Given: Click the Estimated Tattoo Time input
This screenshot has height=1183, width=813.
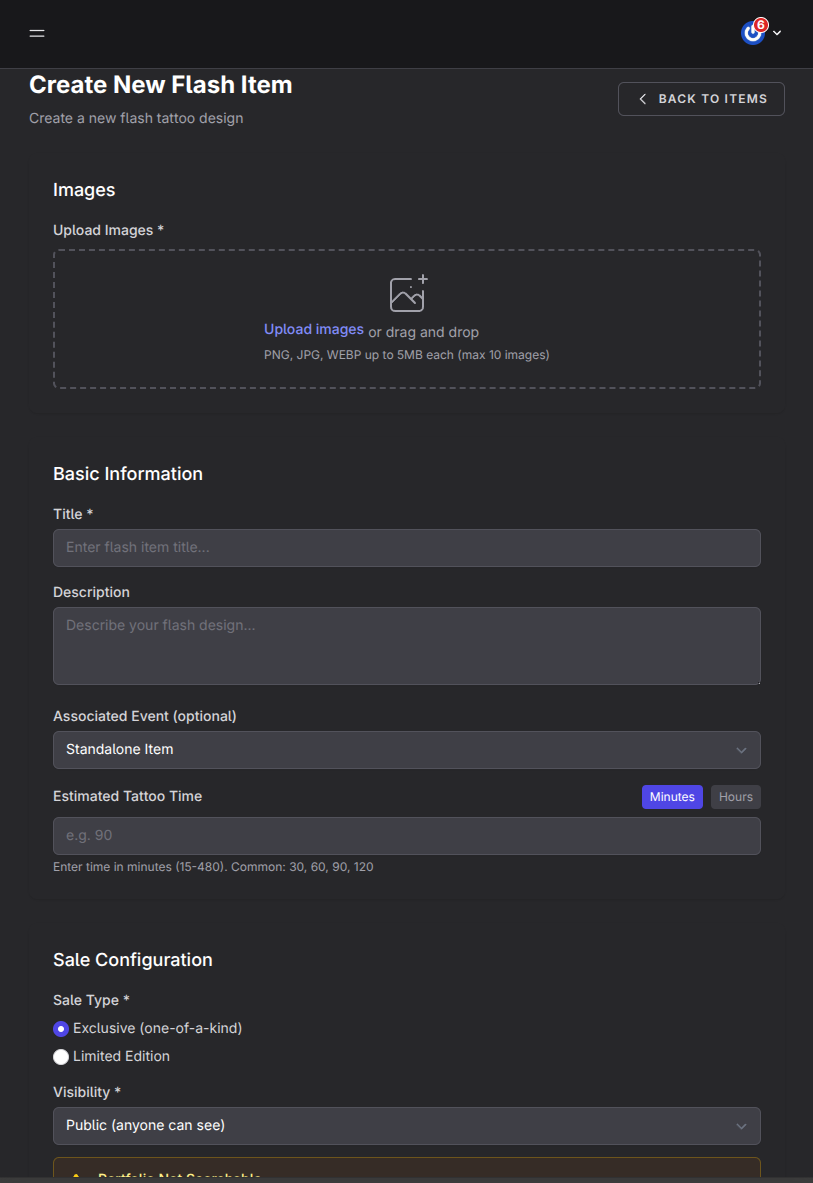Looking at the screenshot, I should coord(406,835).
